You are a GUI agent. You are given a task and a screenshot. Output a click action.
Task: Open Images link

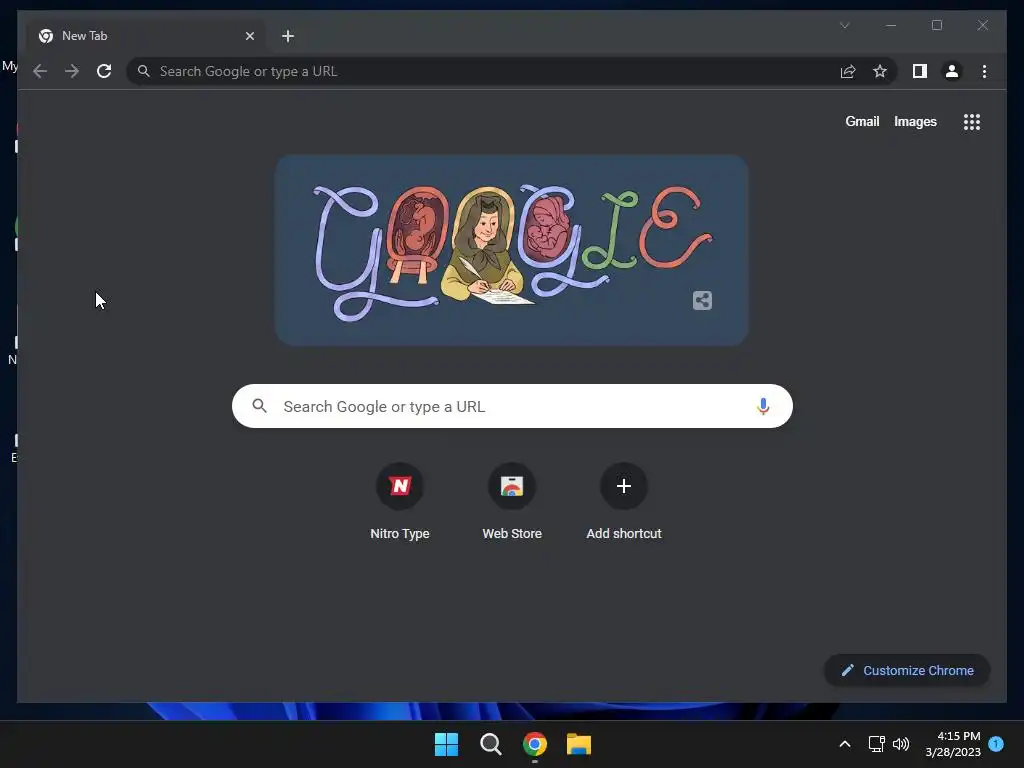pos(915,121)
